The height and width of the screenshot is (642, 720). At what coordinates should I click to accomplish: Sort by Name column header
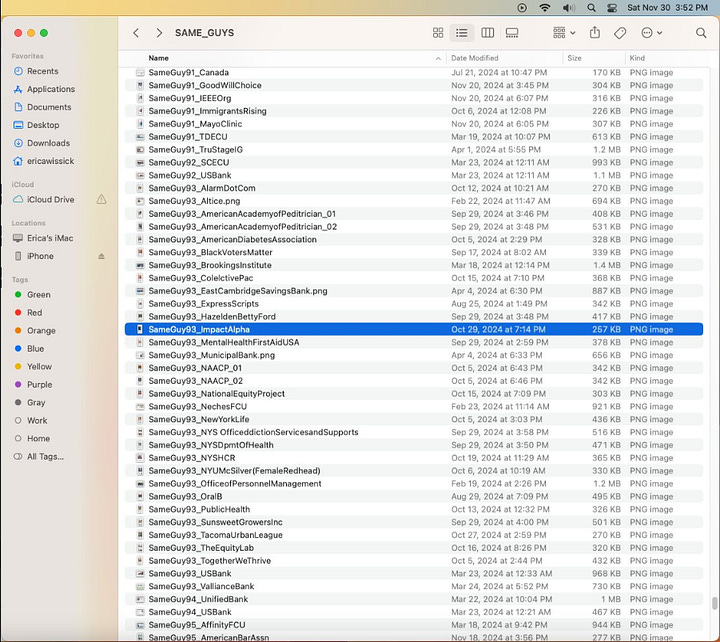[x=158, y=58]
